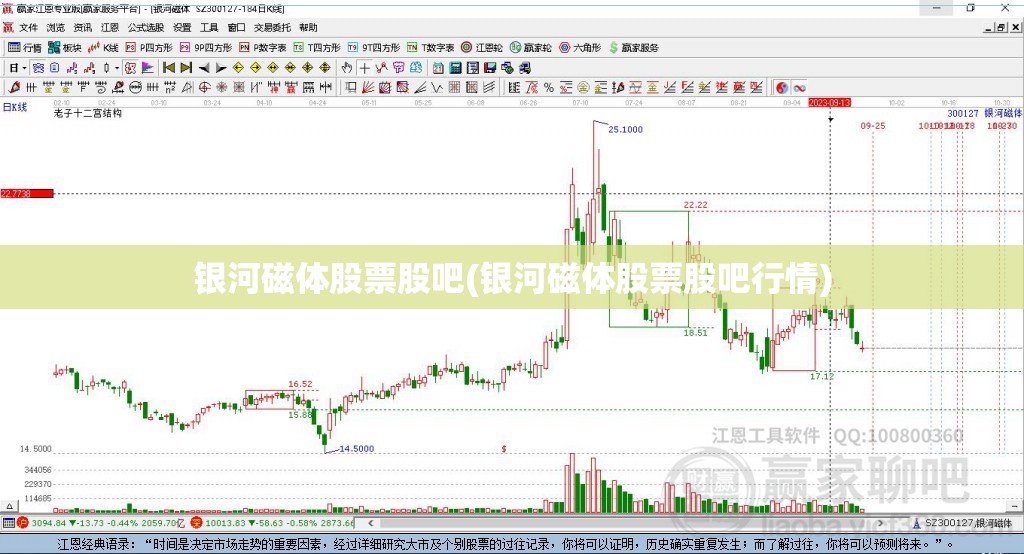Select the hand pan tool
This screenshot has height=554, width=1024.
[347, 68]
